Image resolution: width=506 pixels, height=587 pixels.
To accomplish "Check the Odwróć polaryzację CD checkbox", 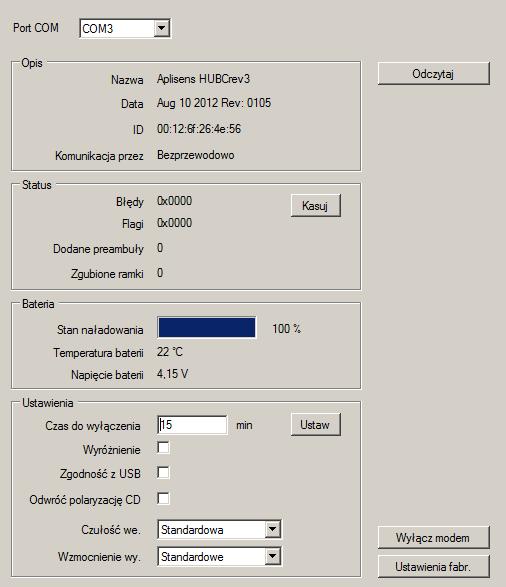I will click(164, 498).
